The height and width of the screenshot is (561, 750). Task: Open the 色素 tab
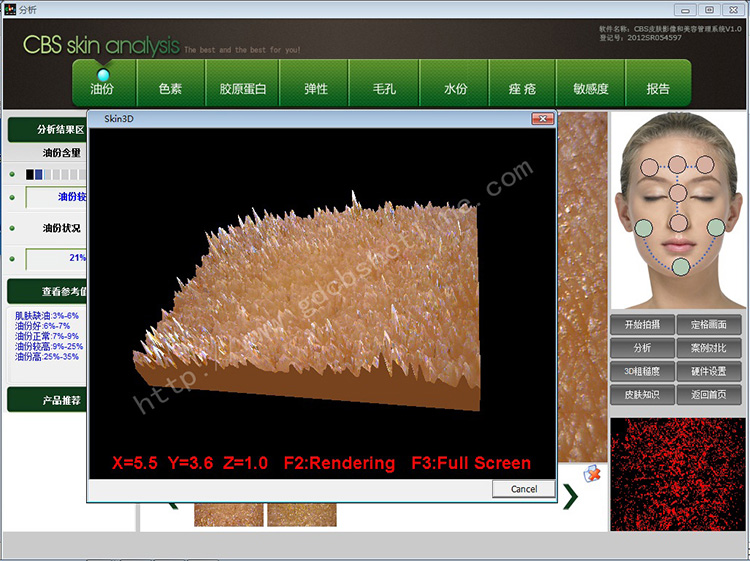[x=171, y=83]
